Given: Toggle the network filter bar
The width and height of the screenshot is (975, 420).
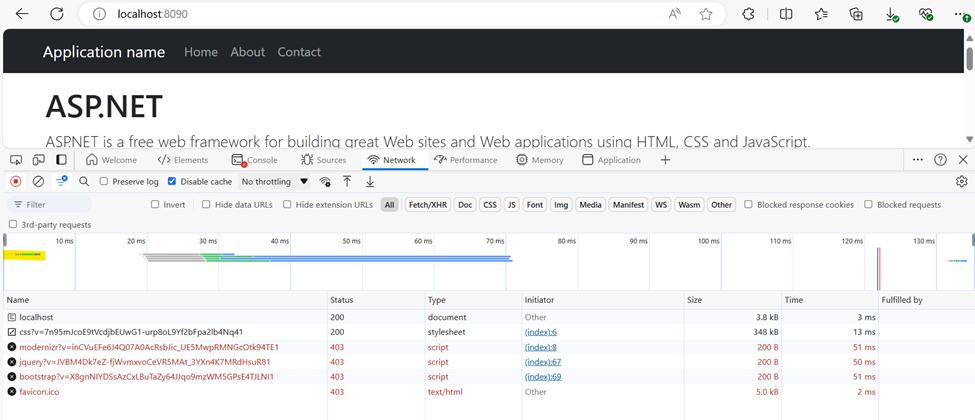Looking at the screenshot, I should (x=62, y=181).
